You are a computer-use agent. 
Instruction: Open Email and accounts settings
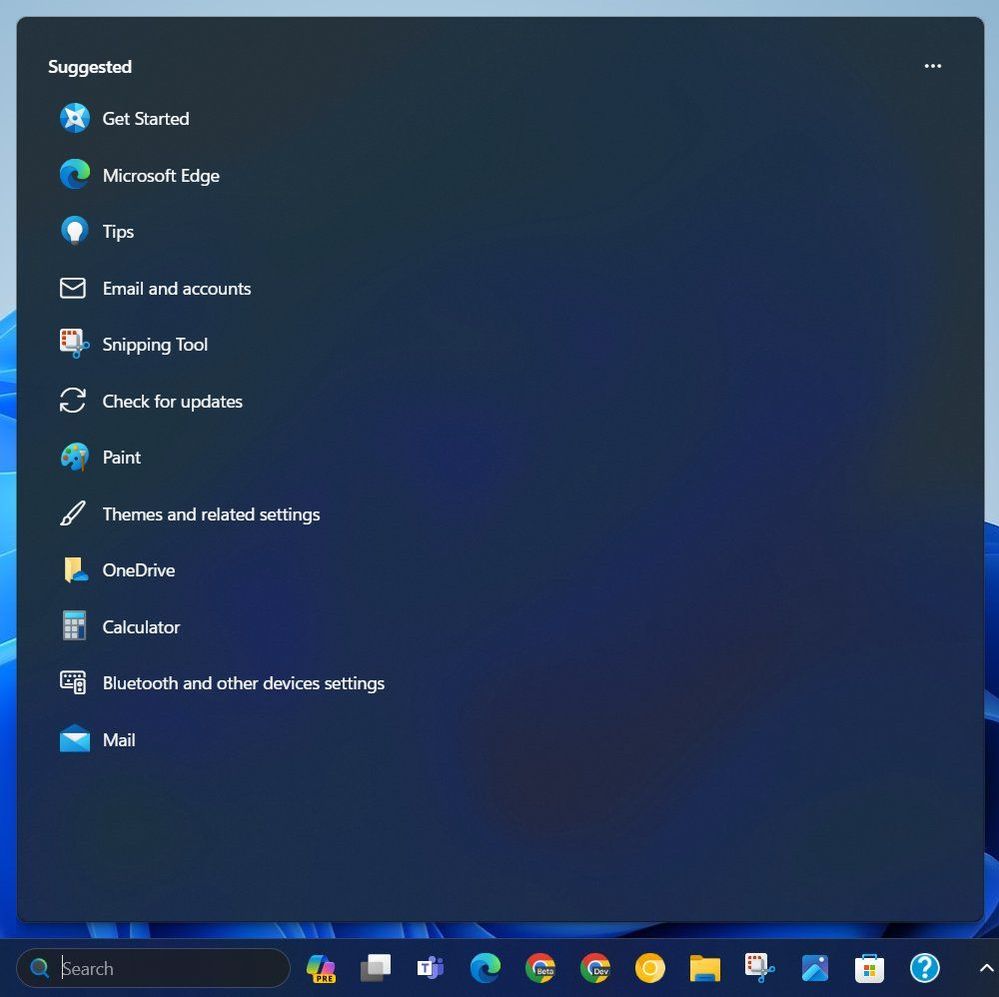click(155, 288)
